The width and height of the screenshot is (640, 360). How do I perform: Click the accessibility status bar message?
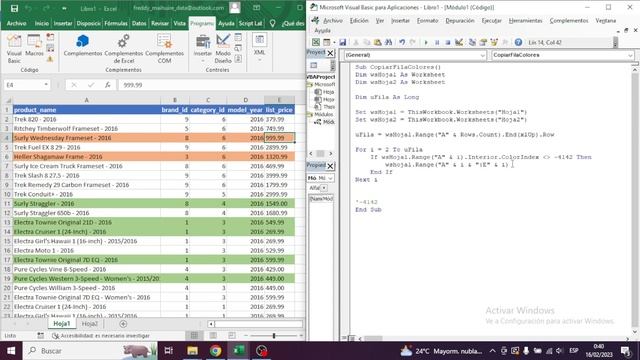pos(100,336)
